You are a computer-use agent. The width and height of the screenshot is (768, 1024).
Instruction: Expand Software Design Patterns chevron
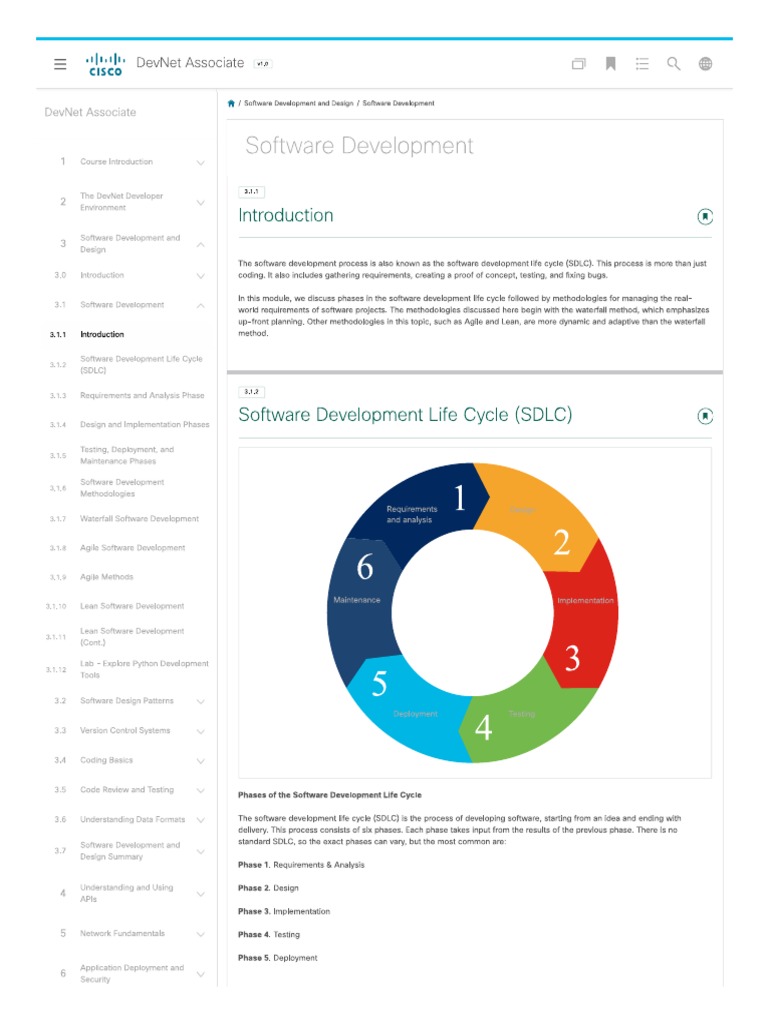[200, 701]
